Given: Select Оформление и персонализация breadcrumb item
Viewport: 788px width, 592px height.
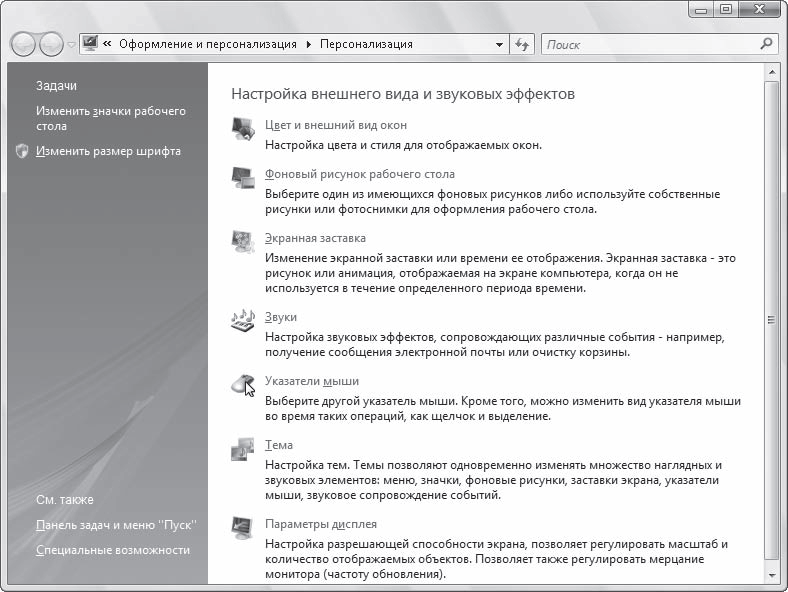Looking at the screenshot, I should (208, 44).
